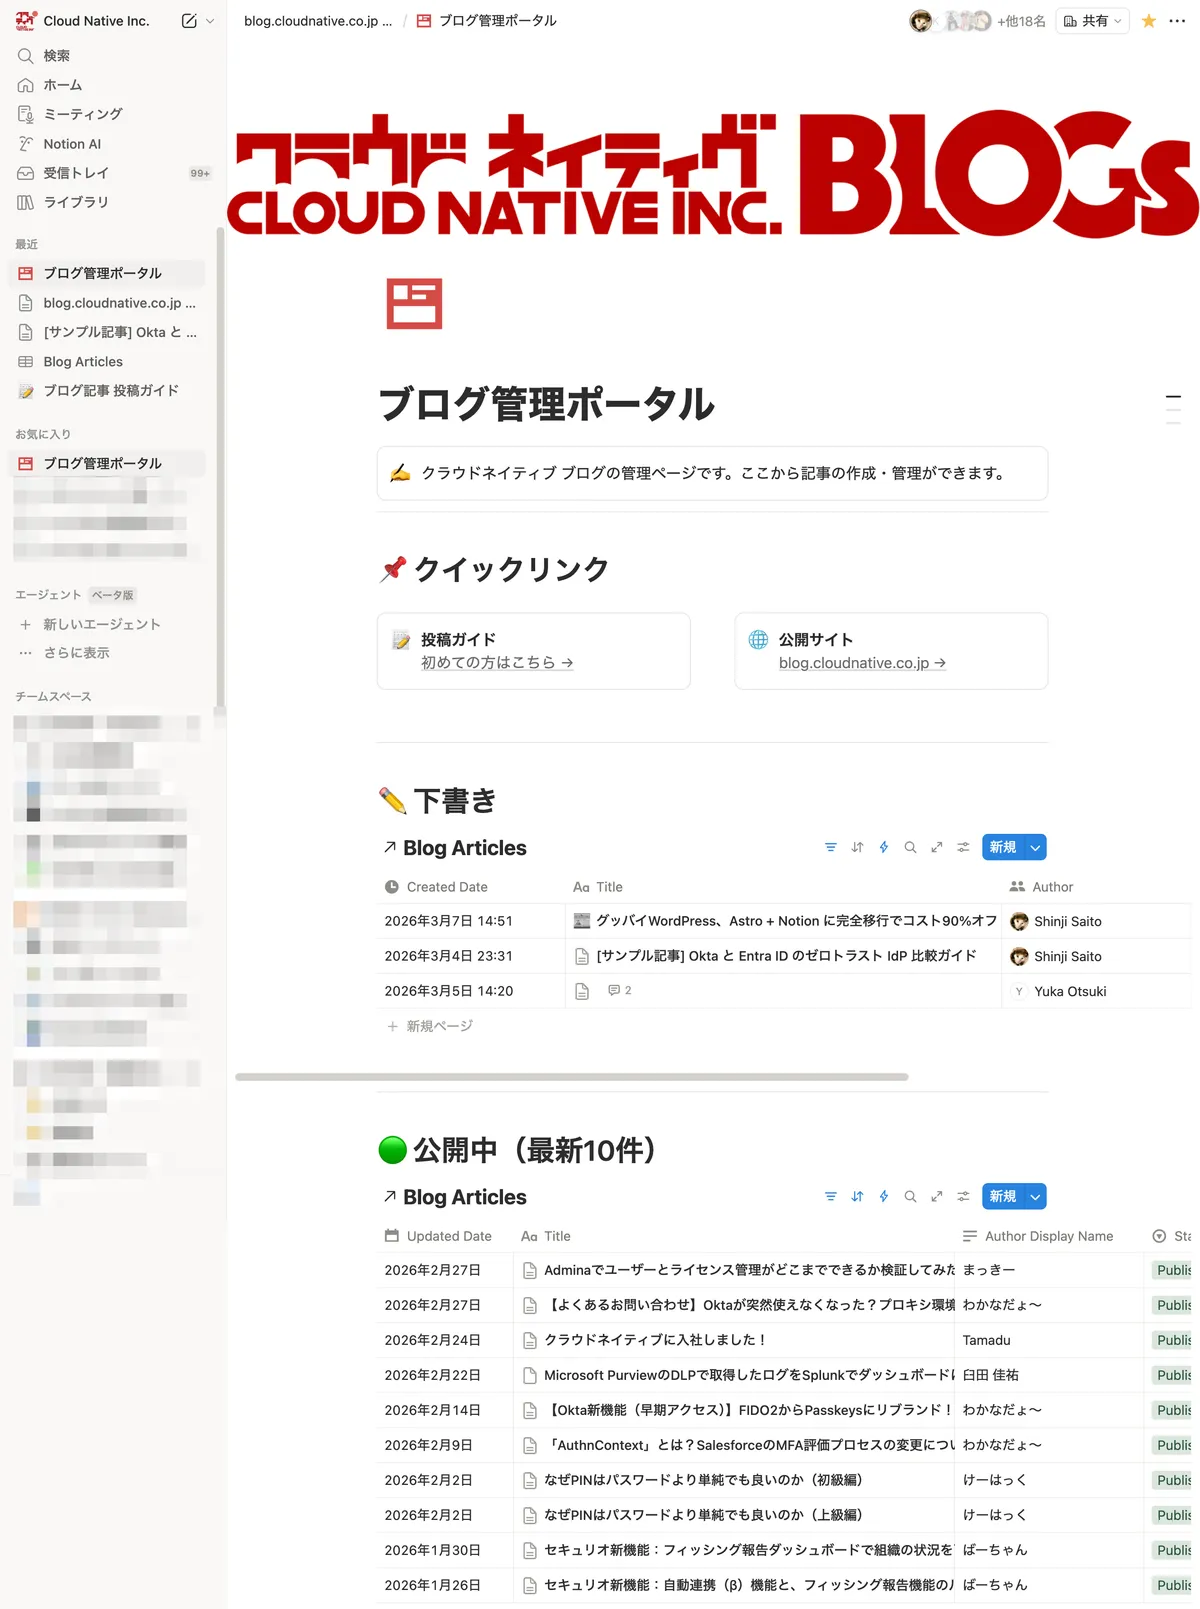The width and height of the screenshot is (1200, 1609).
Task: Open recent blog.cloudnative.co.jp page
Action: point(107,303)
